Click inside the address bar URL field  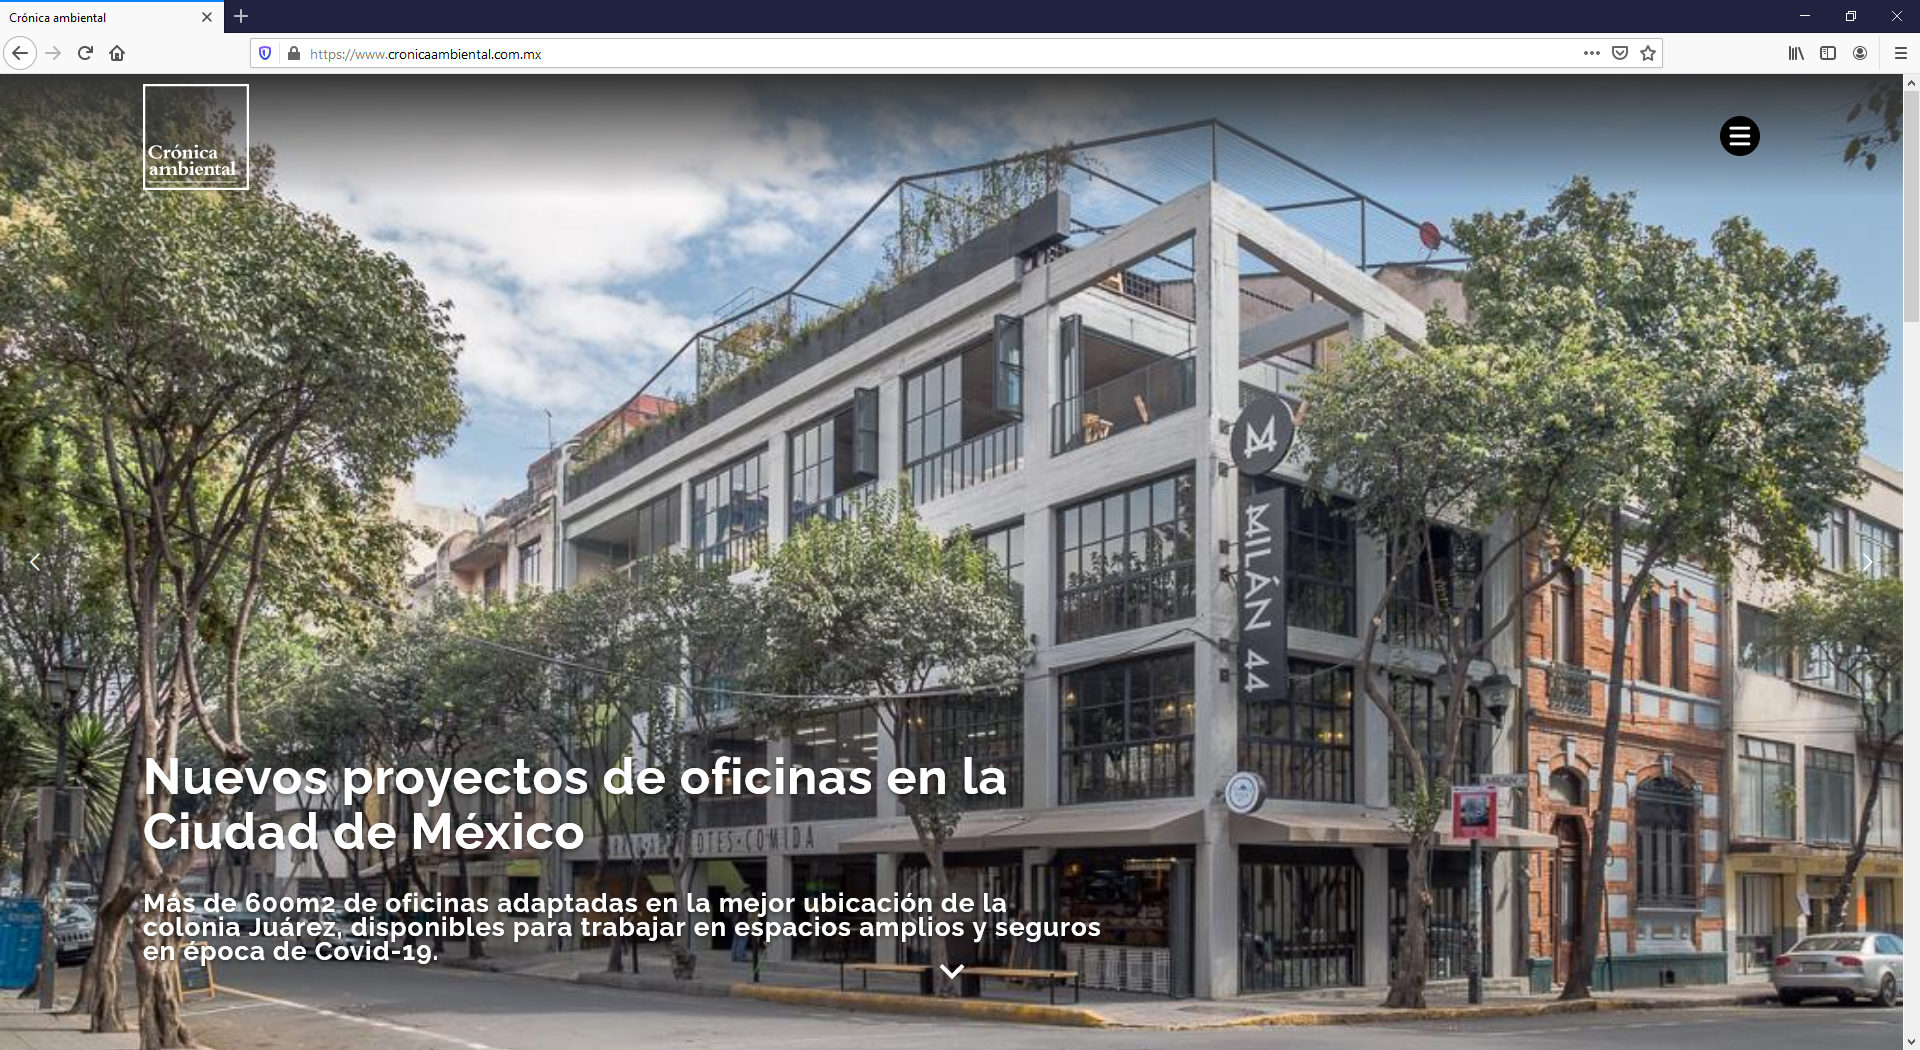coord(700,53)
